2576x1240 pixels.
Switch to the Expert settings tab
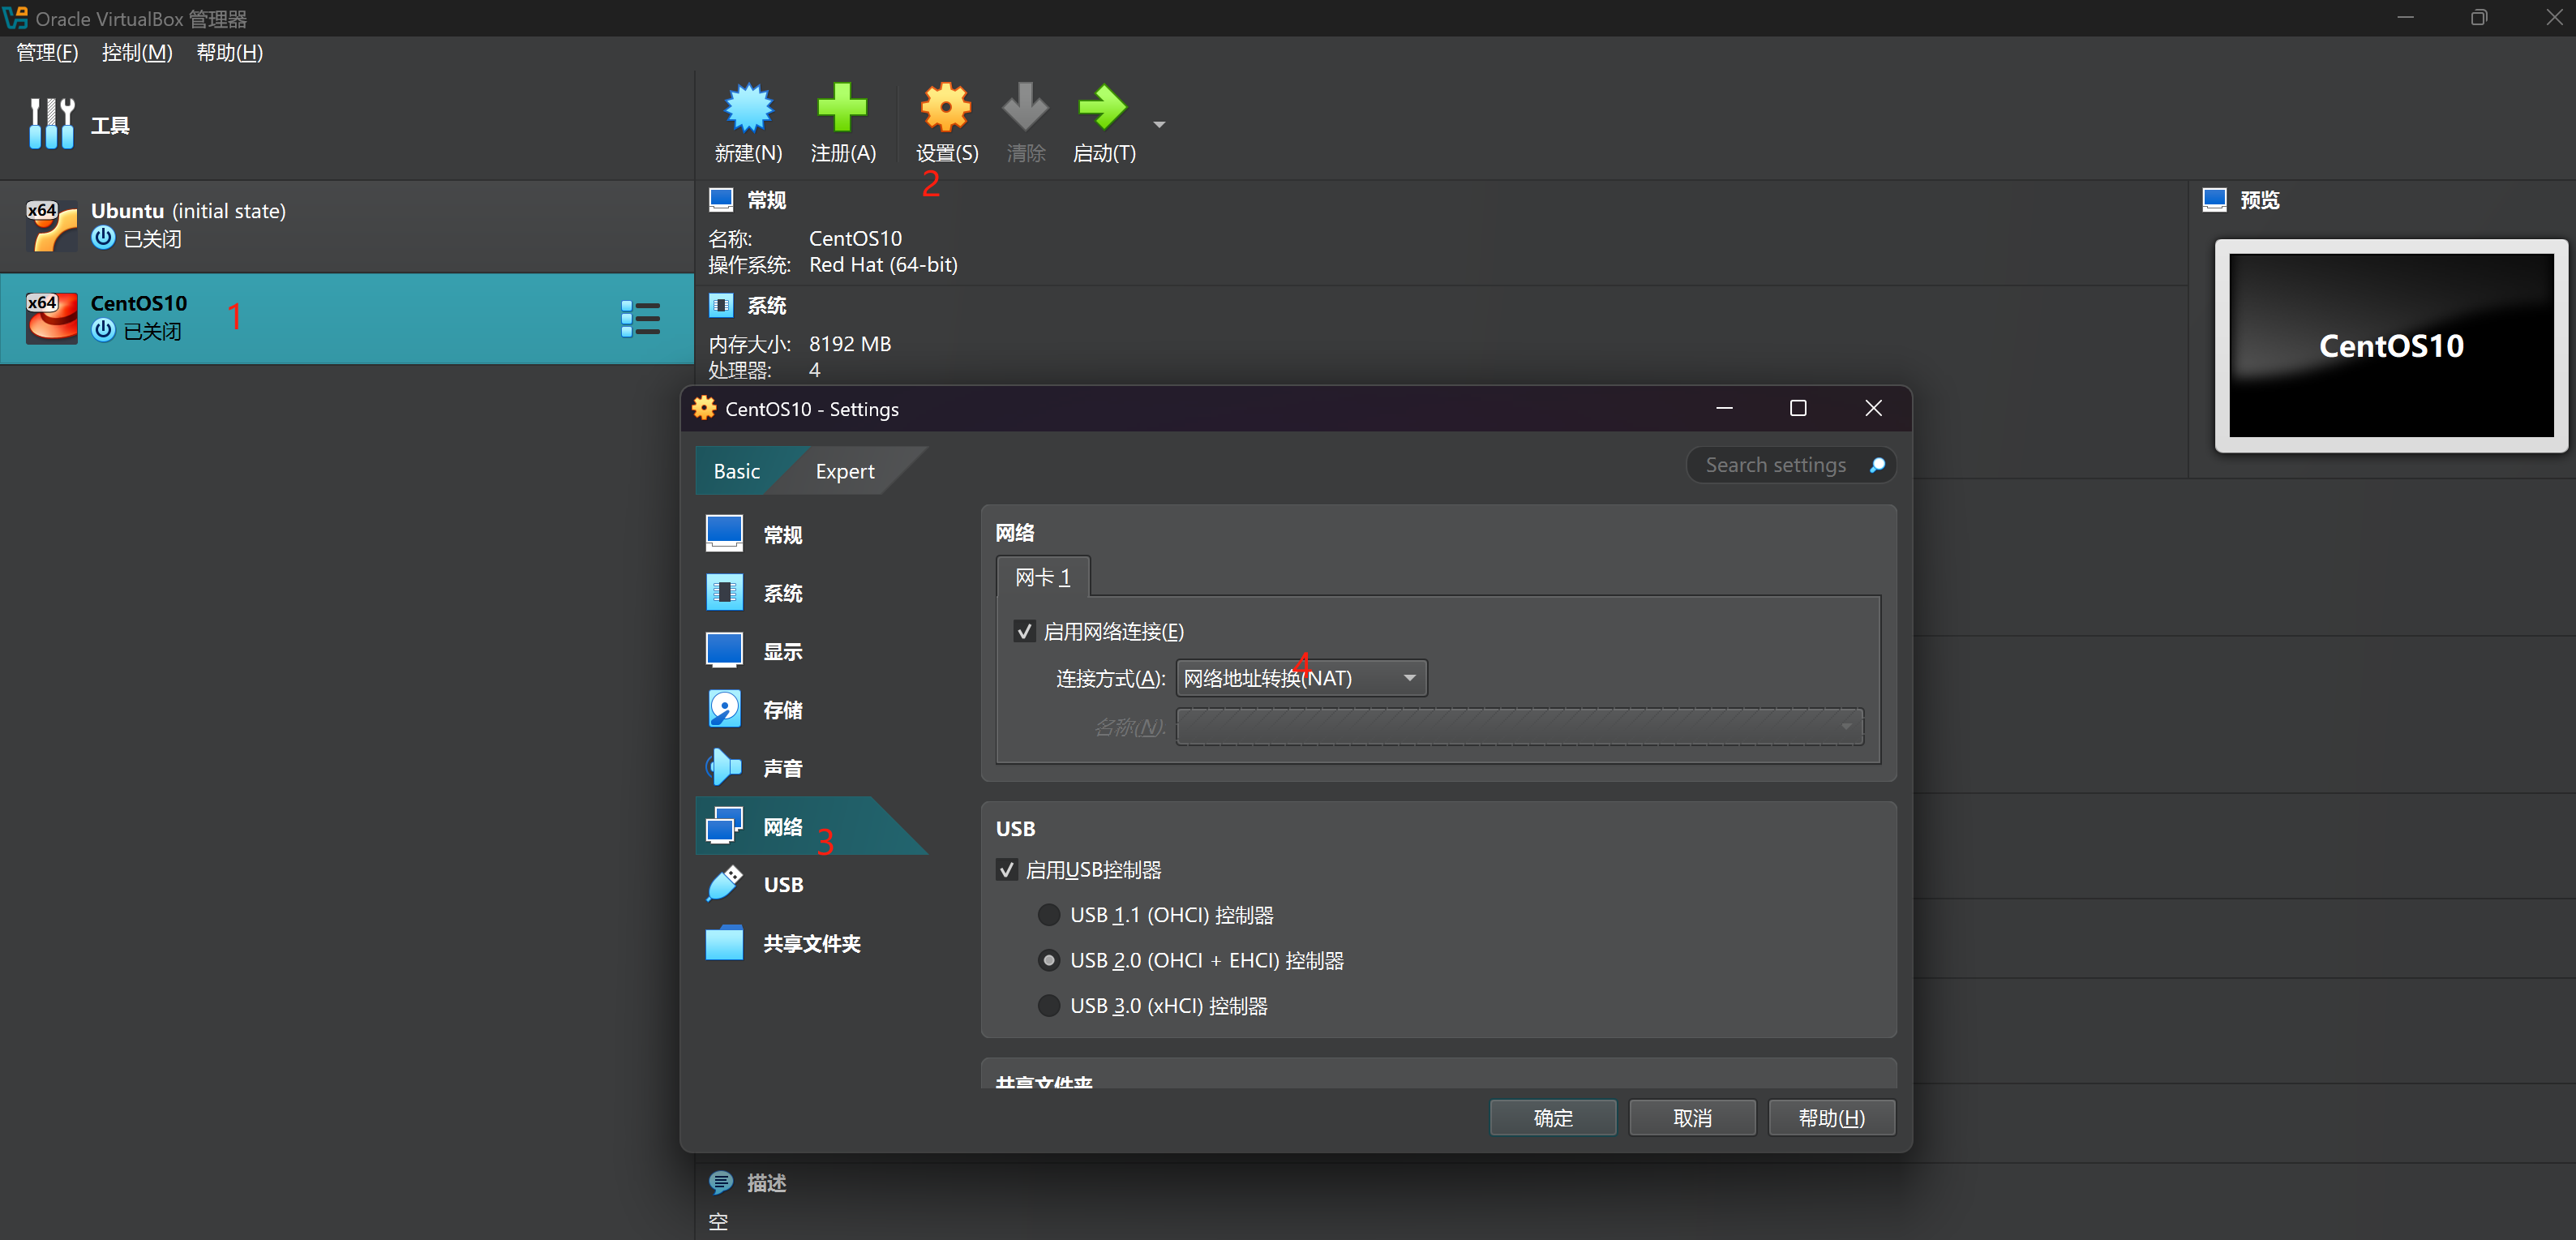click(844, 471)
